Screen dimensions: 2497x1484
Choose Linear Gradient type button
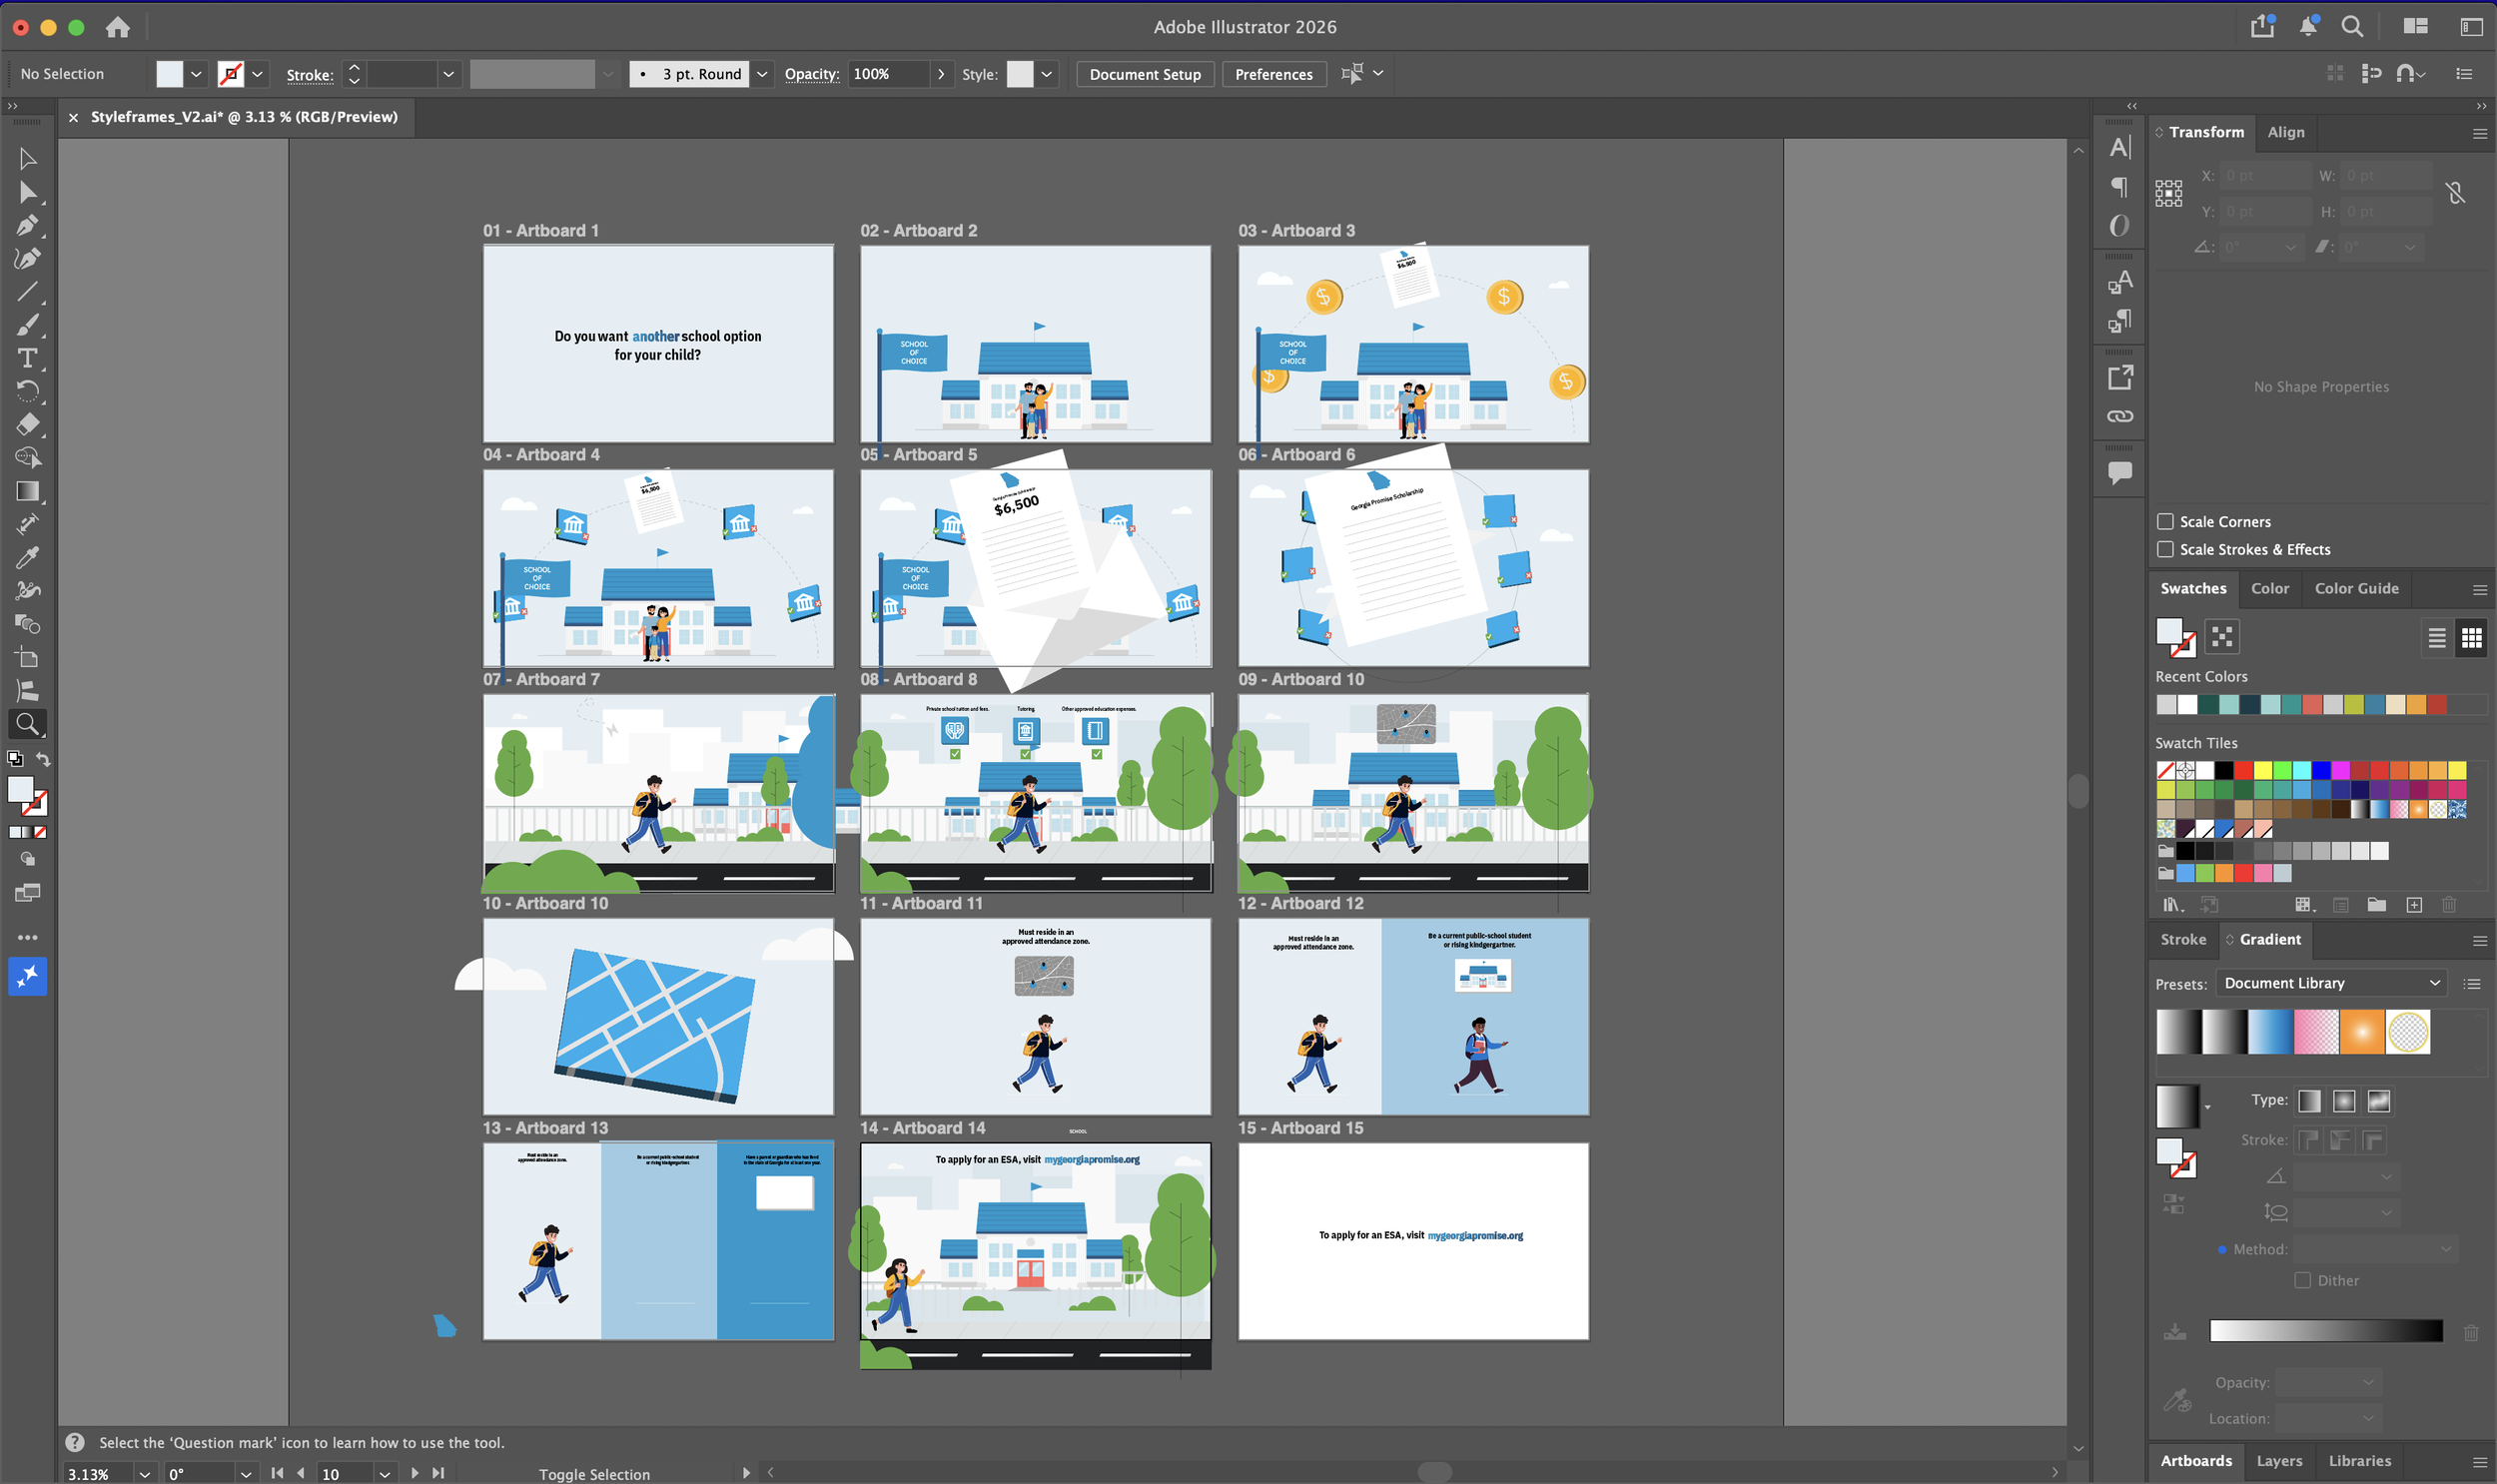tap(2309, 1101)
